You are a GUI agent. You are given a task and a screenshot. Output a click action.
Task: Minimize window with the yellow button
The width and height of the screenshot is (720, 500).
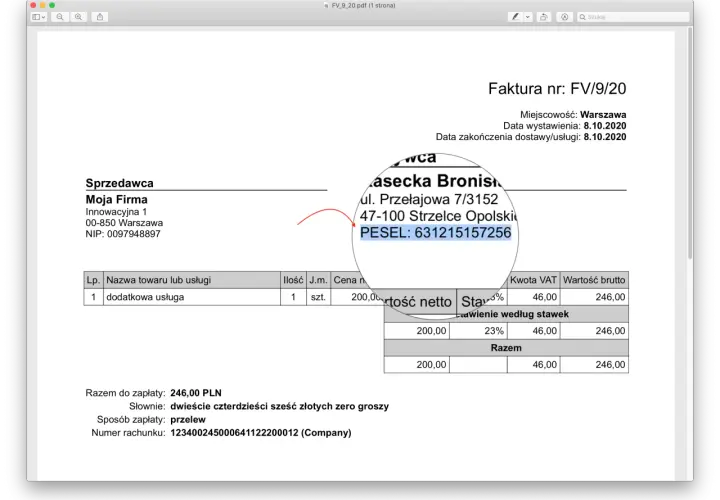[x=43, y=5]
